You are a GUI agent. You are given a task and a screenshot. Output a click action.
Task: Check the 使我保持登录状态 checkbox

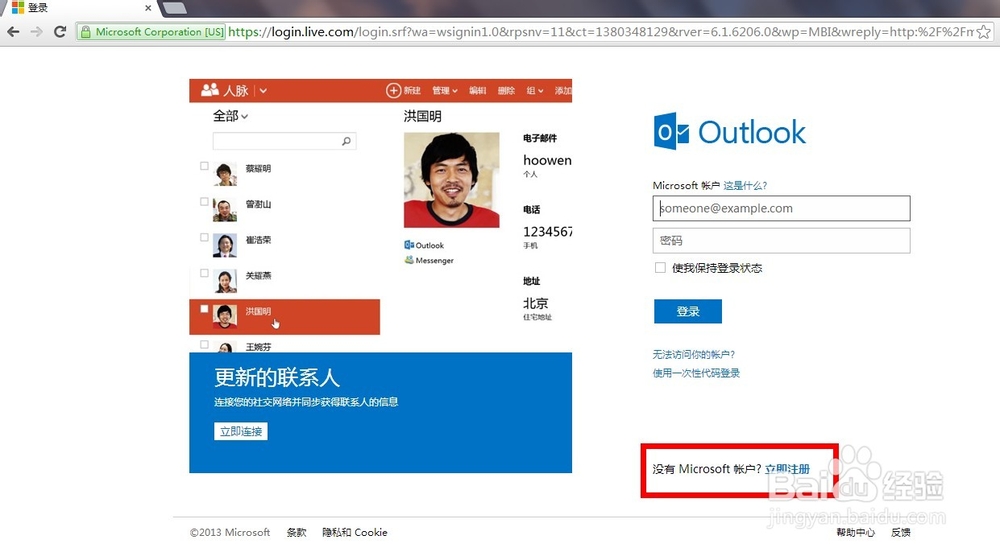[660, 268]
